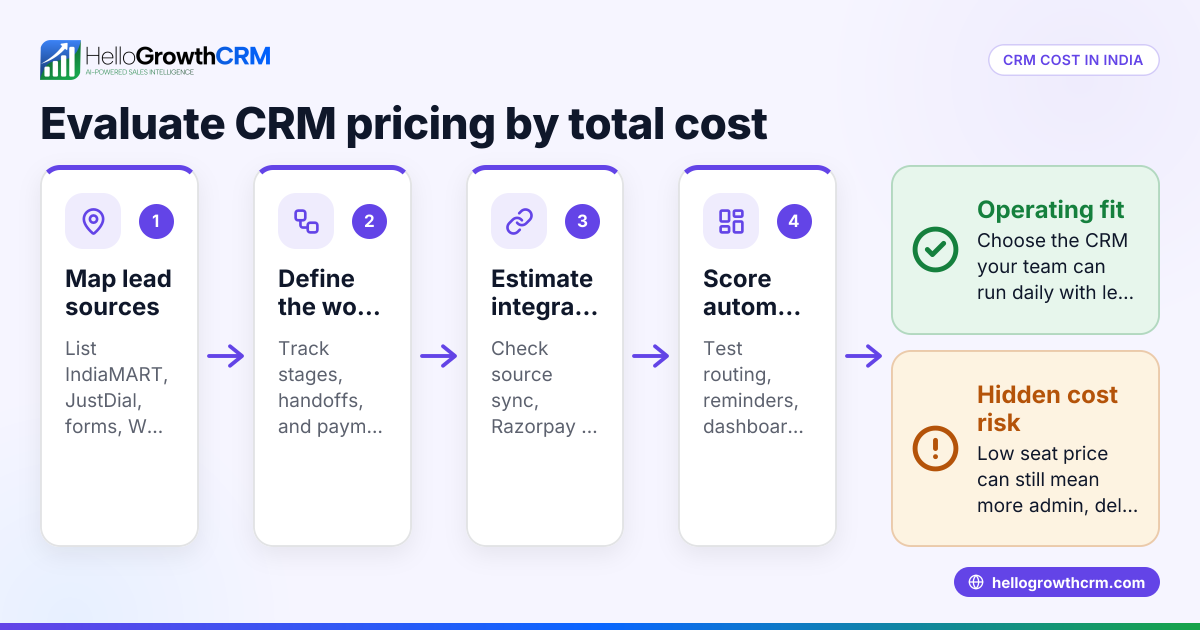Screen dimensions: 1200x630
Task: Click the HelloGrowthCRM bar chart logo
Action: pyautogui.click(x=60, y=60)
